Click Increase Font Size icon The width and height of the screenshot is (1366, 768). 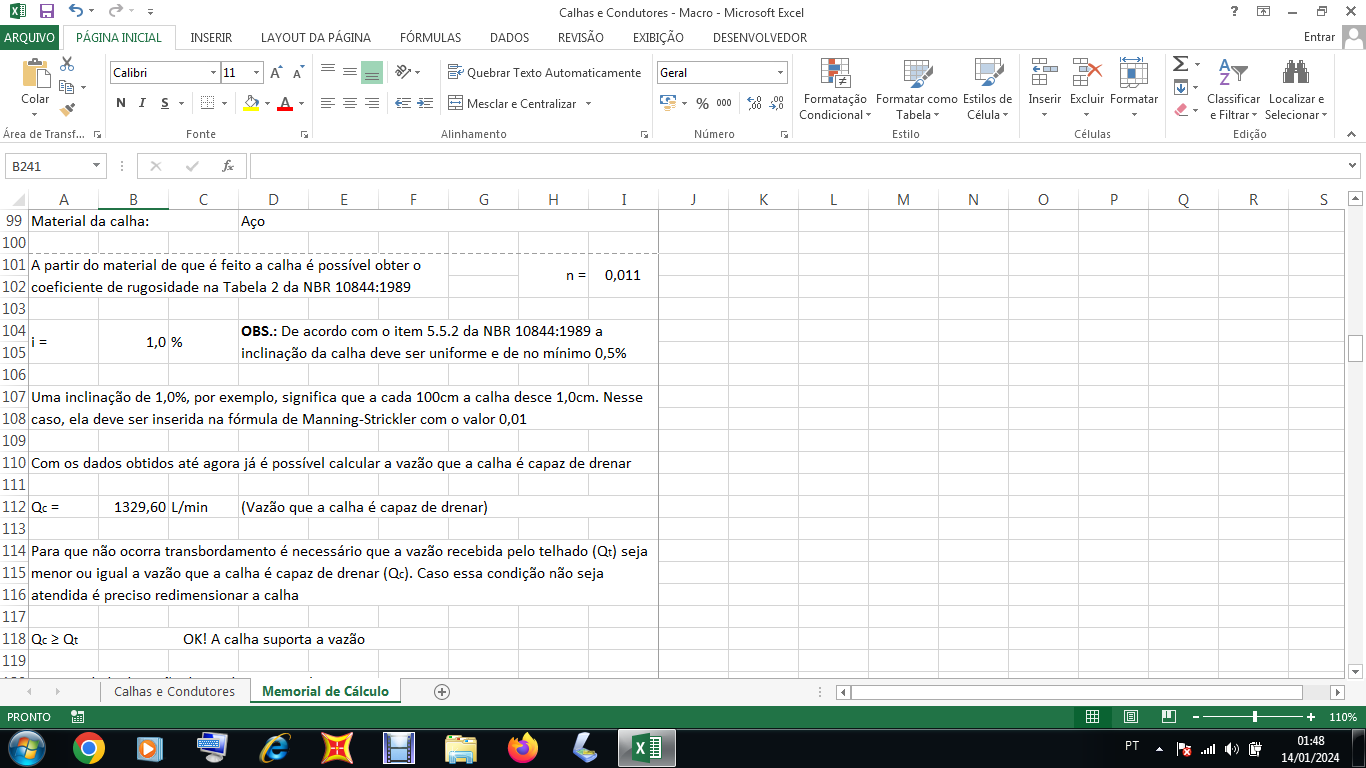[x=277, y=73]
